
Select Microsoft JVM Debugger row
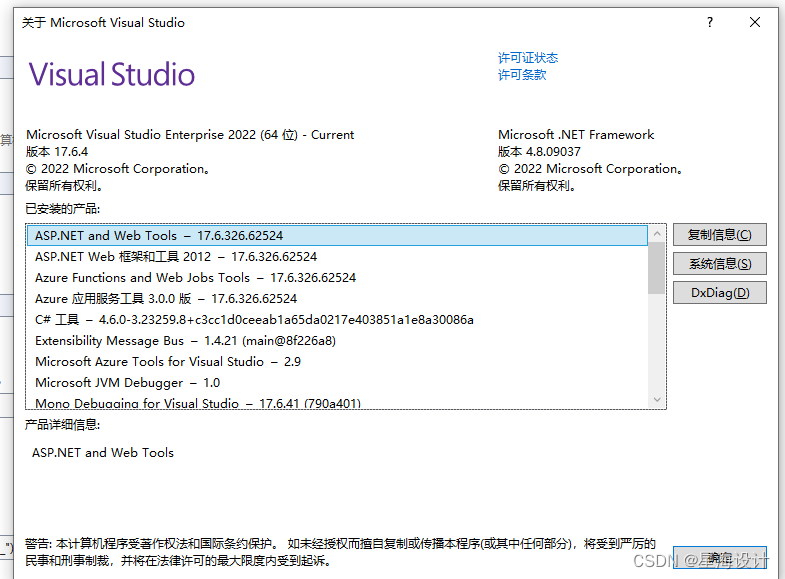(337, 383)
